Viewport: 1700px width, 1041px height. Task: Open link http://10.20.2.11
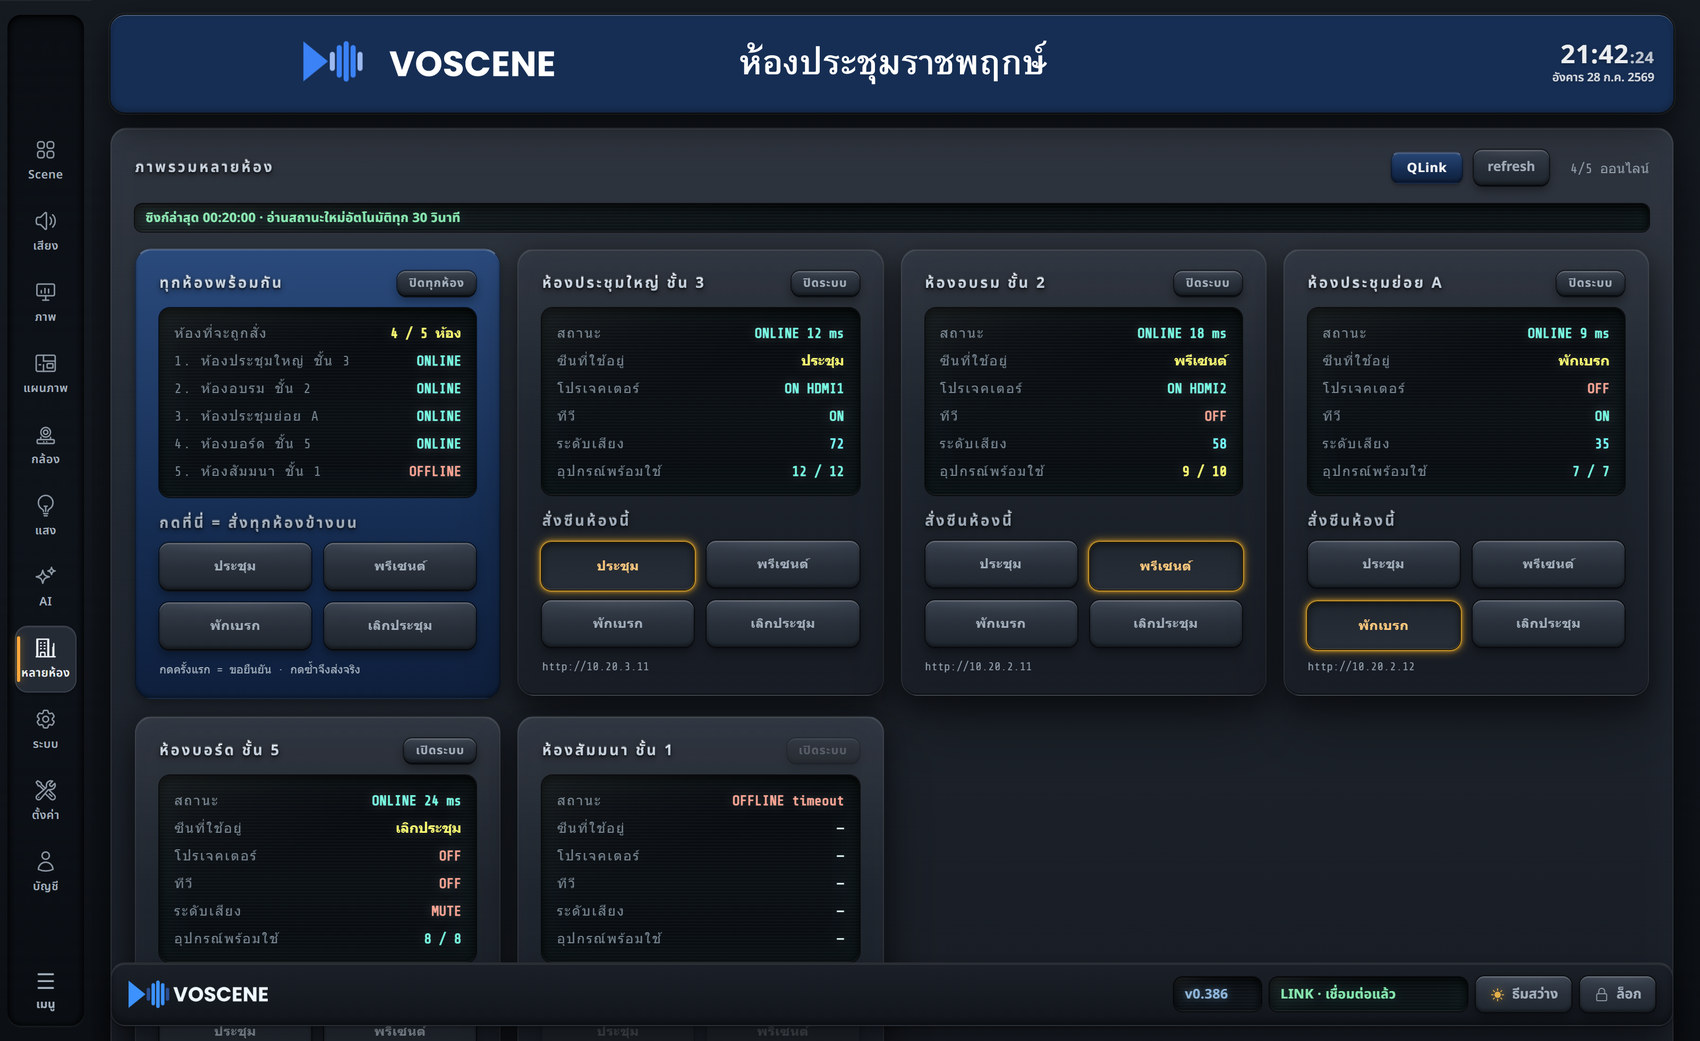979,667
